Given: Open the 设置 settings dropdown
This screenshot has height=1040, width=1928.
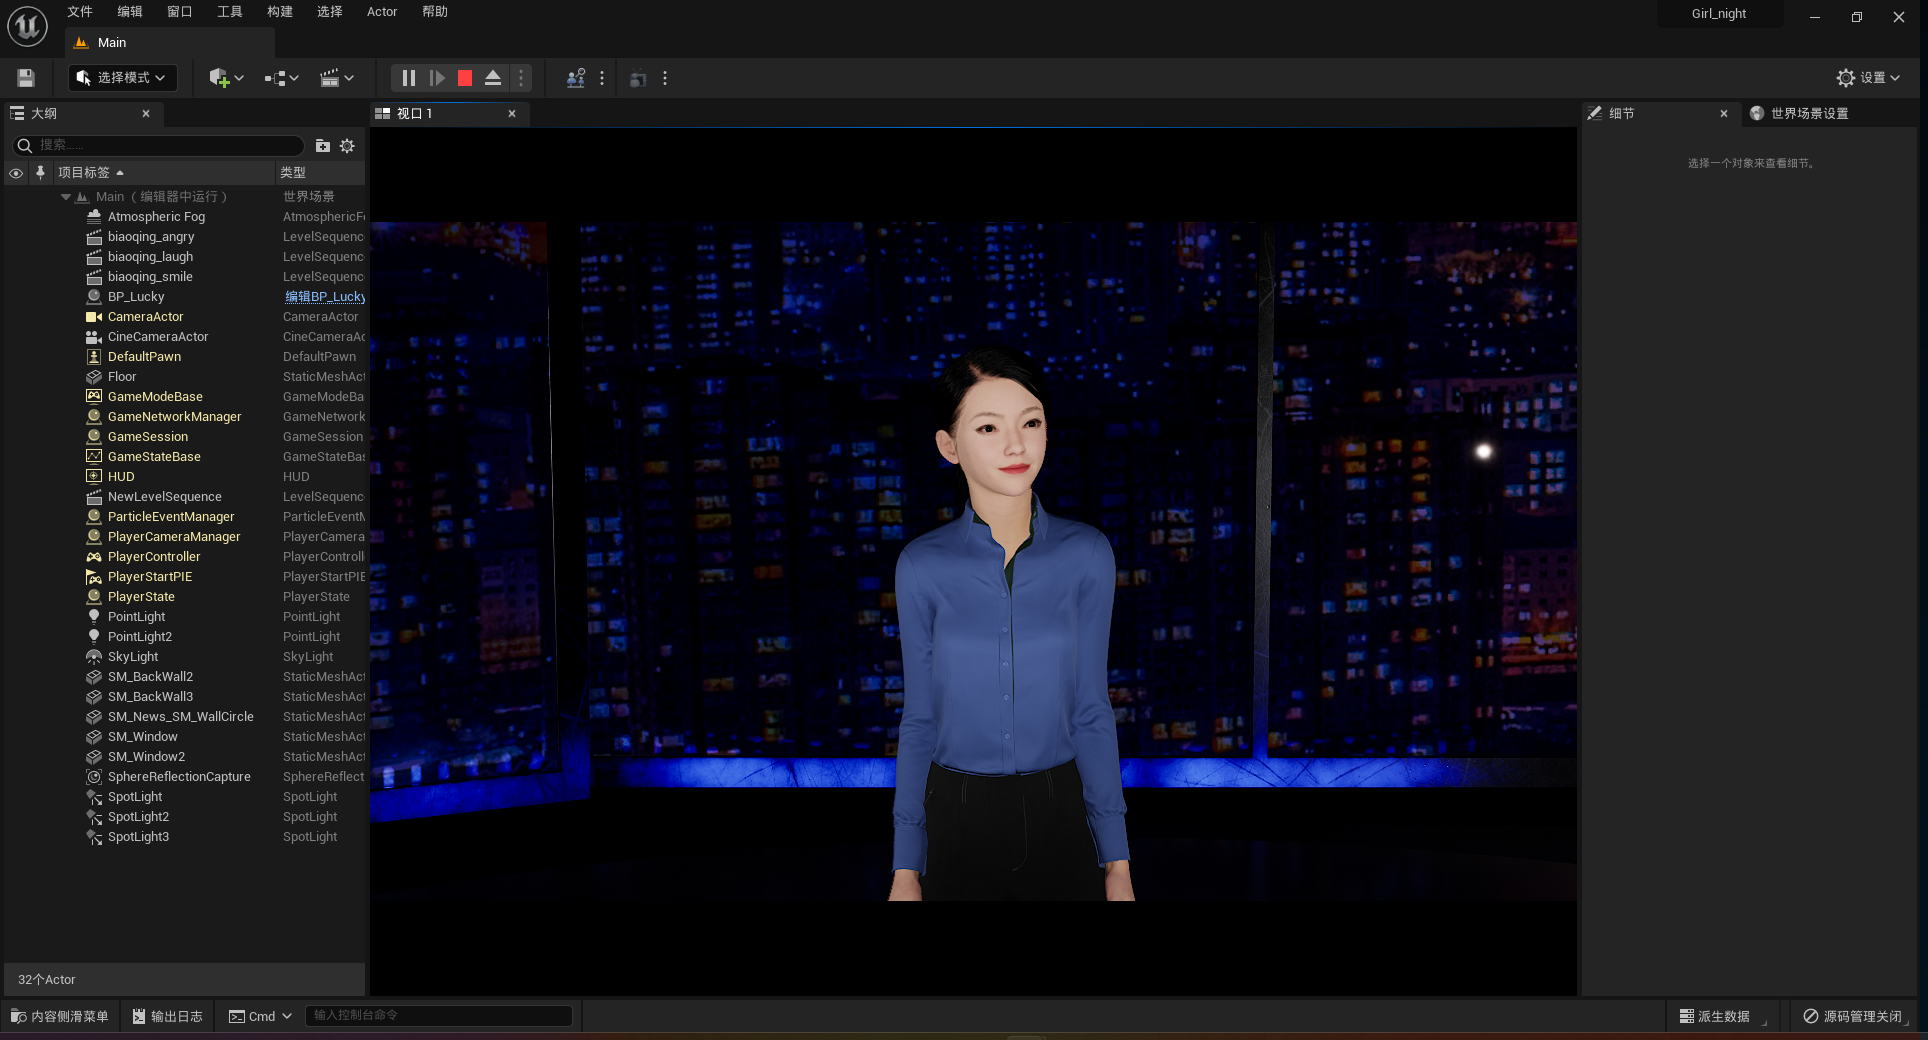Looking at the screenshot, I should click(x=1868, y=78).
